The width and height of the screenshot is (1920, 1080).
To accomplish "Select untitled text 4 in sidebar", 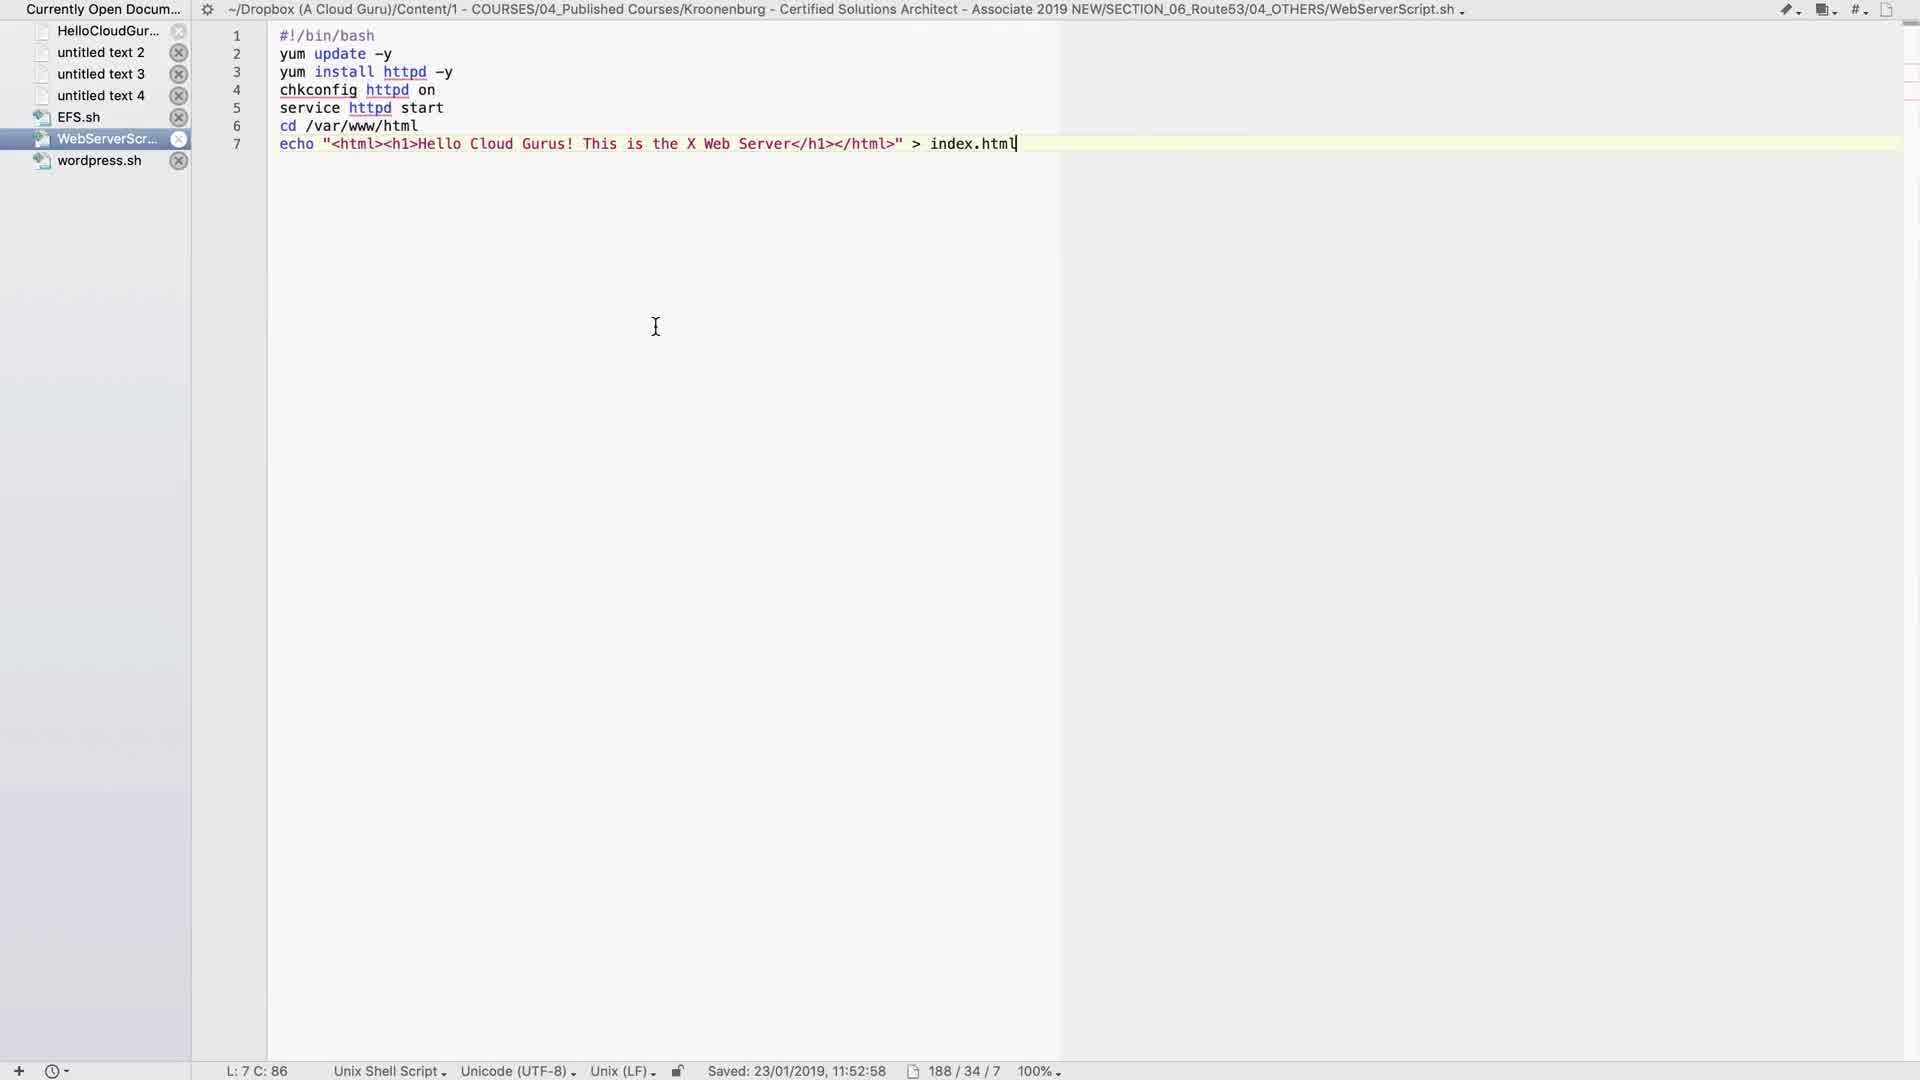I will tap(100, 96).
